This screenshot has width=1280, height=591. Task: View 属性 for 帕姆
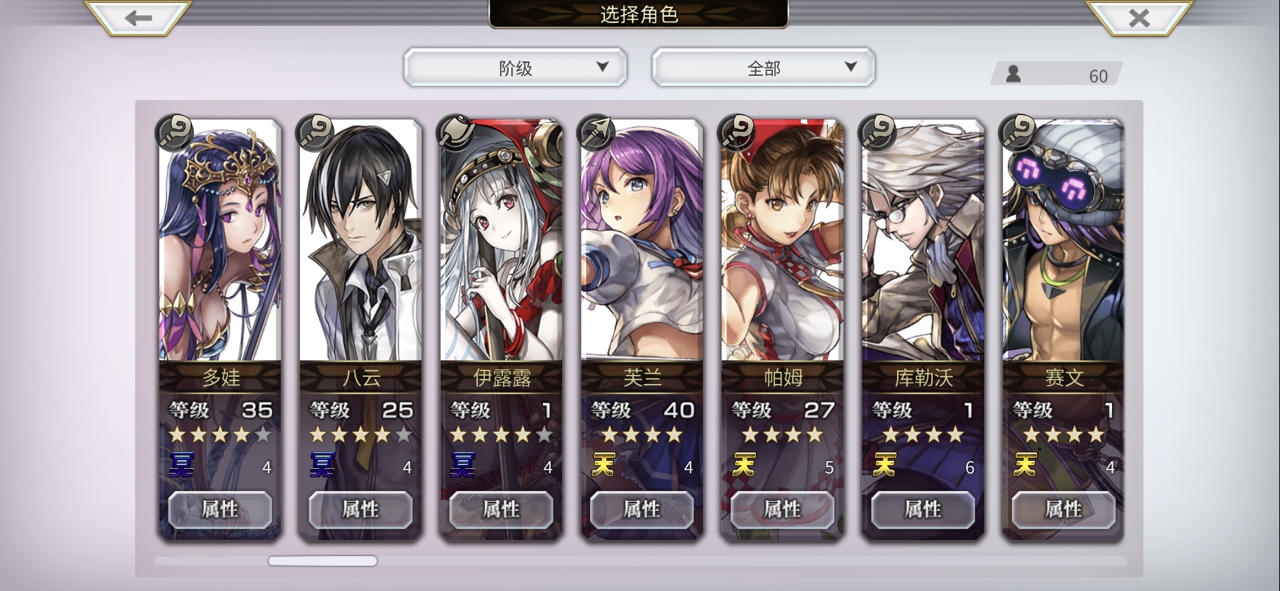(782, 509)
